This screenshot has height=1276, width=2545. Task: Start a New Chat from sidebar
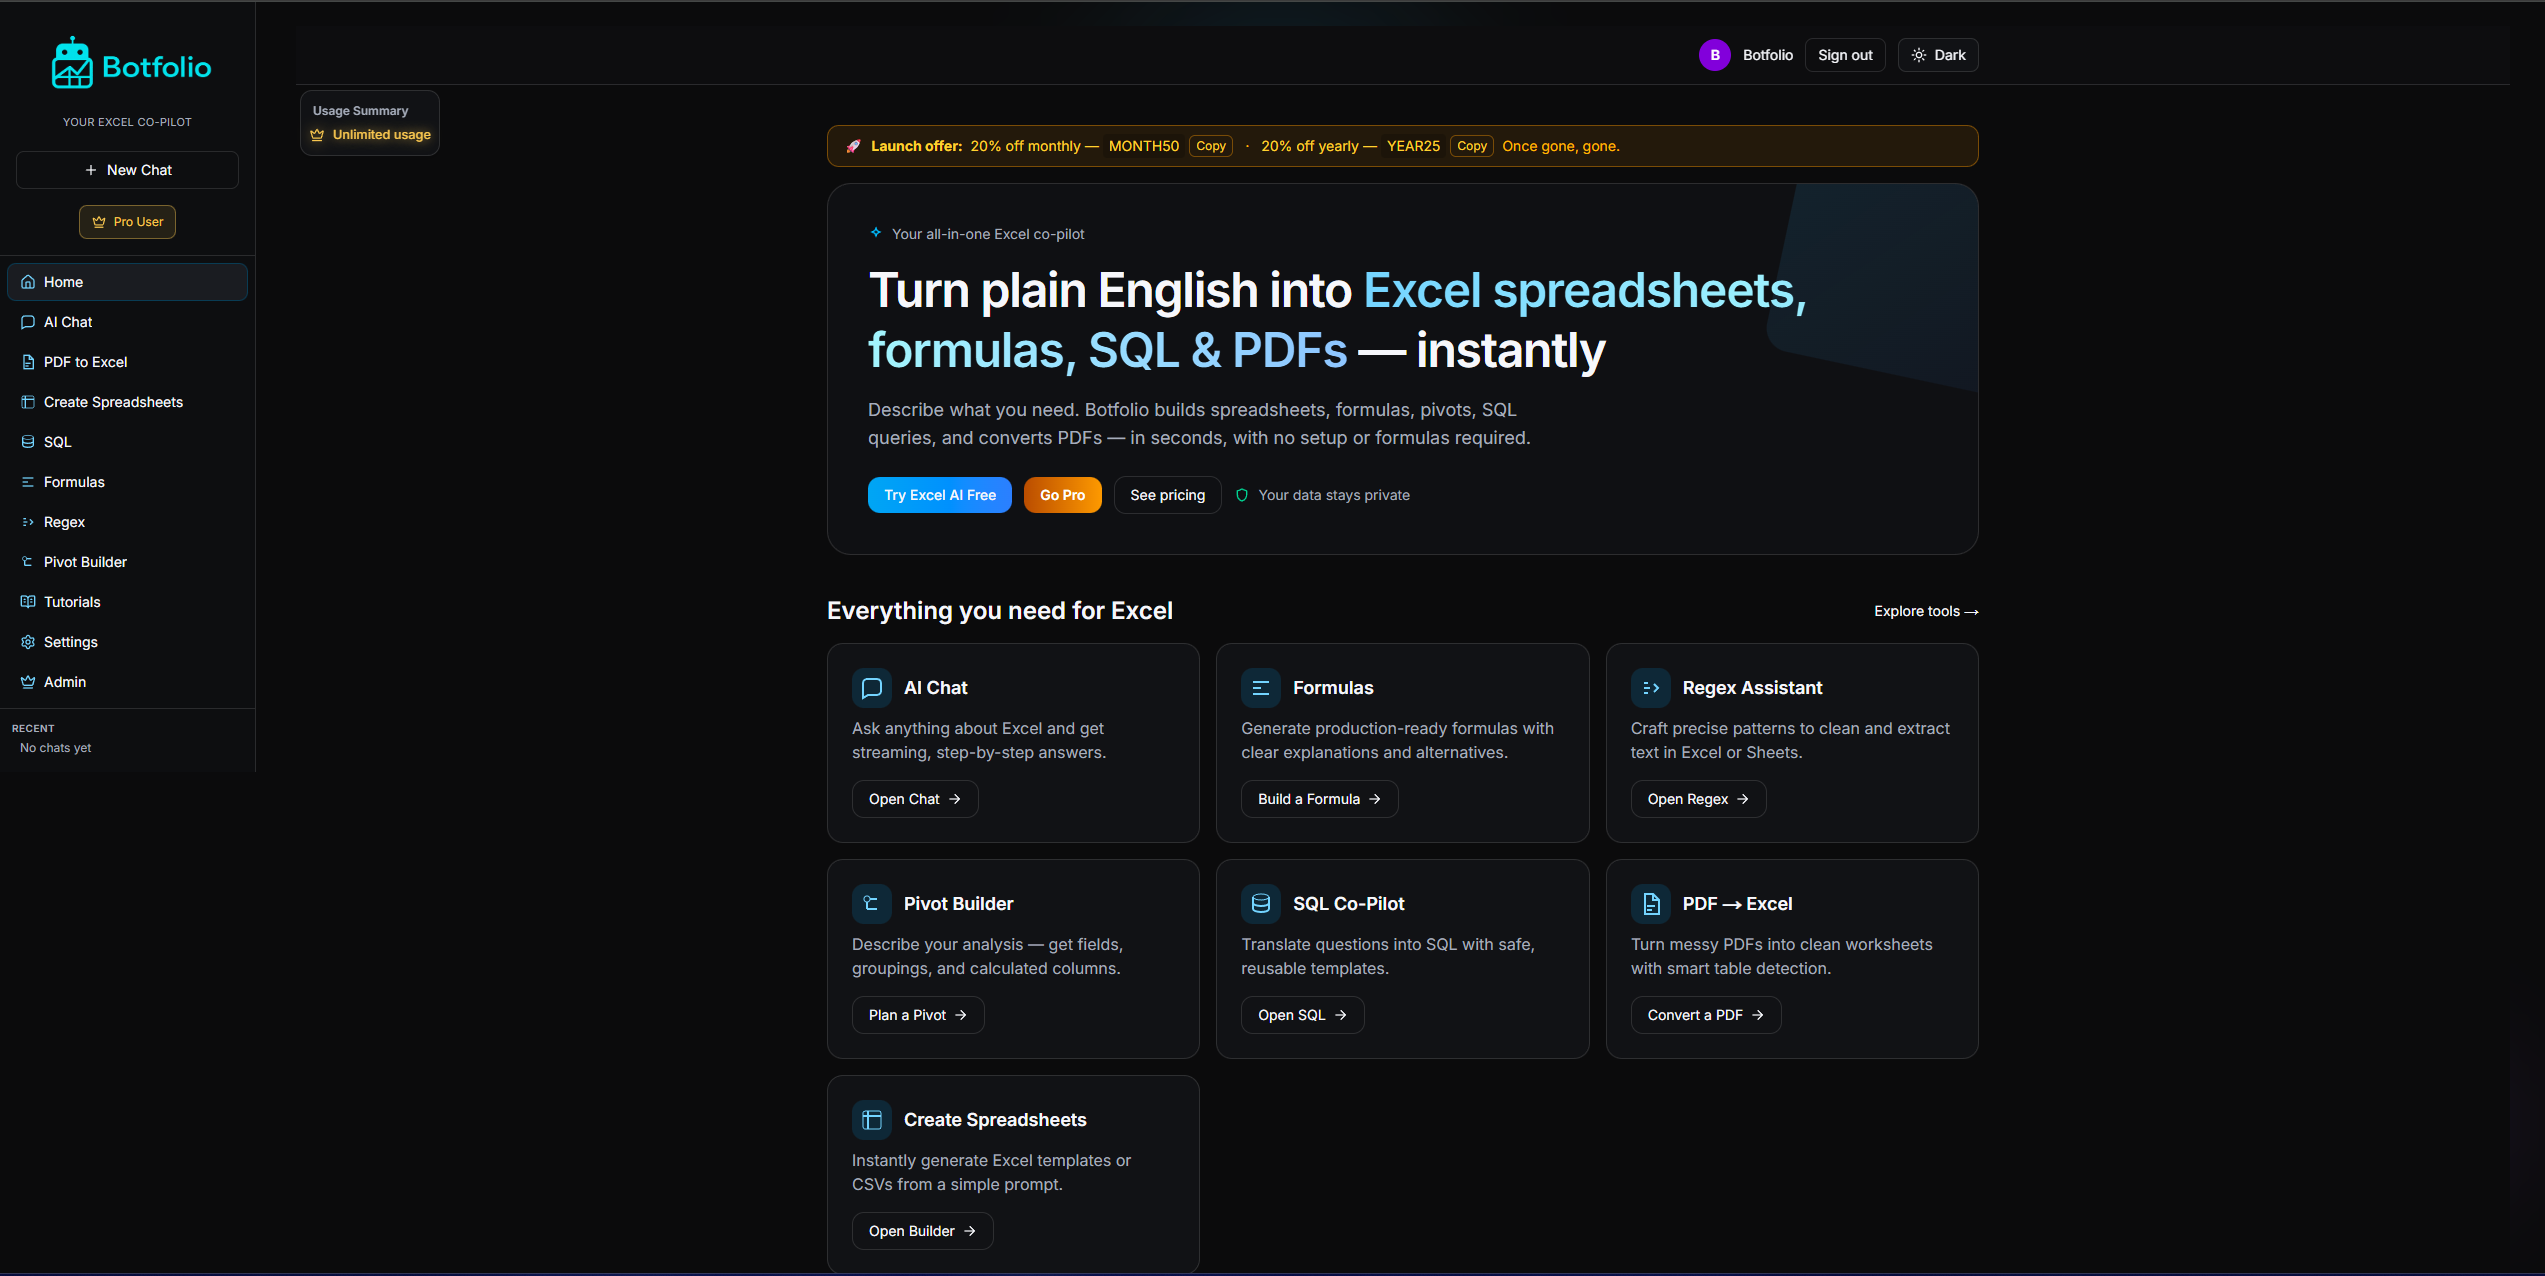127,170
